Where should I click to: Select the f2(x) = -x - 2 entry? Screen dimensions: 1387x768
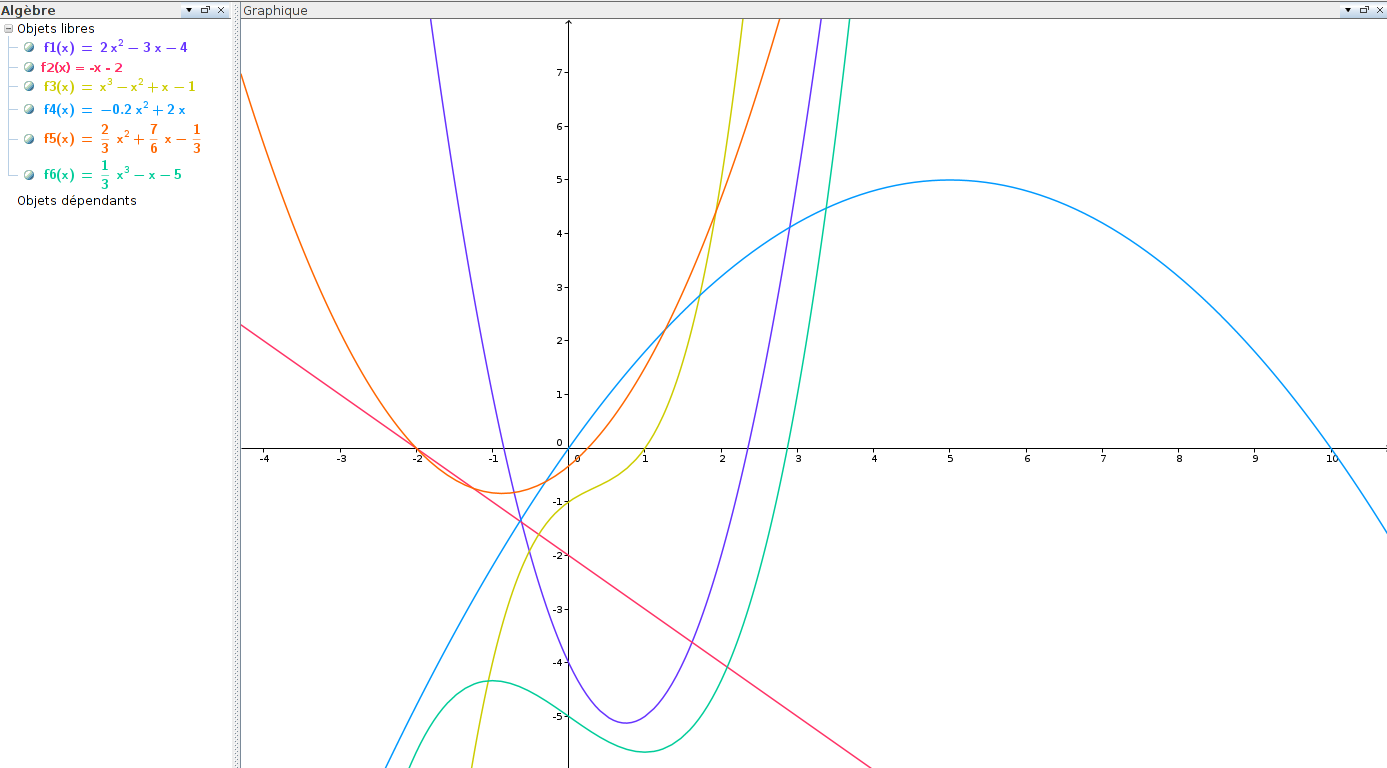click(81, 67)
